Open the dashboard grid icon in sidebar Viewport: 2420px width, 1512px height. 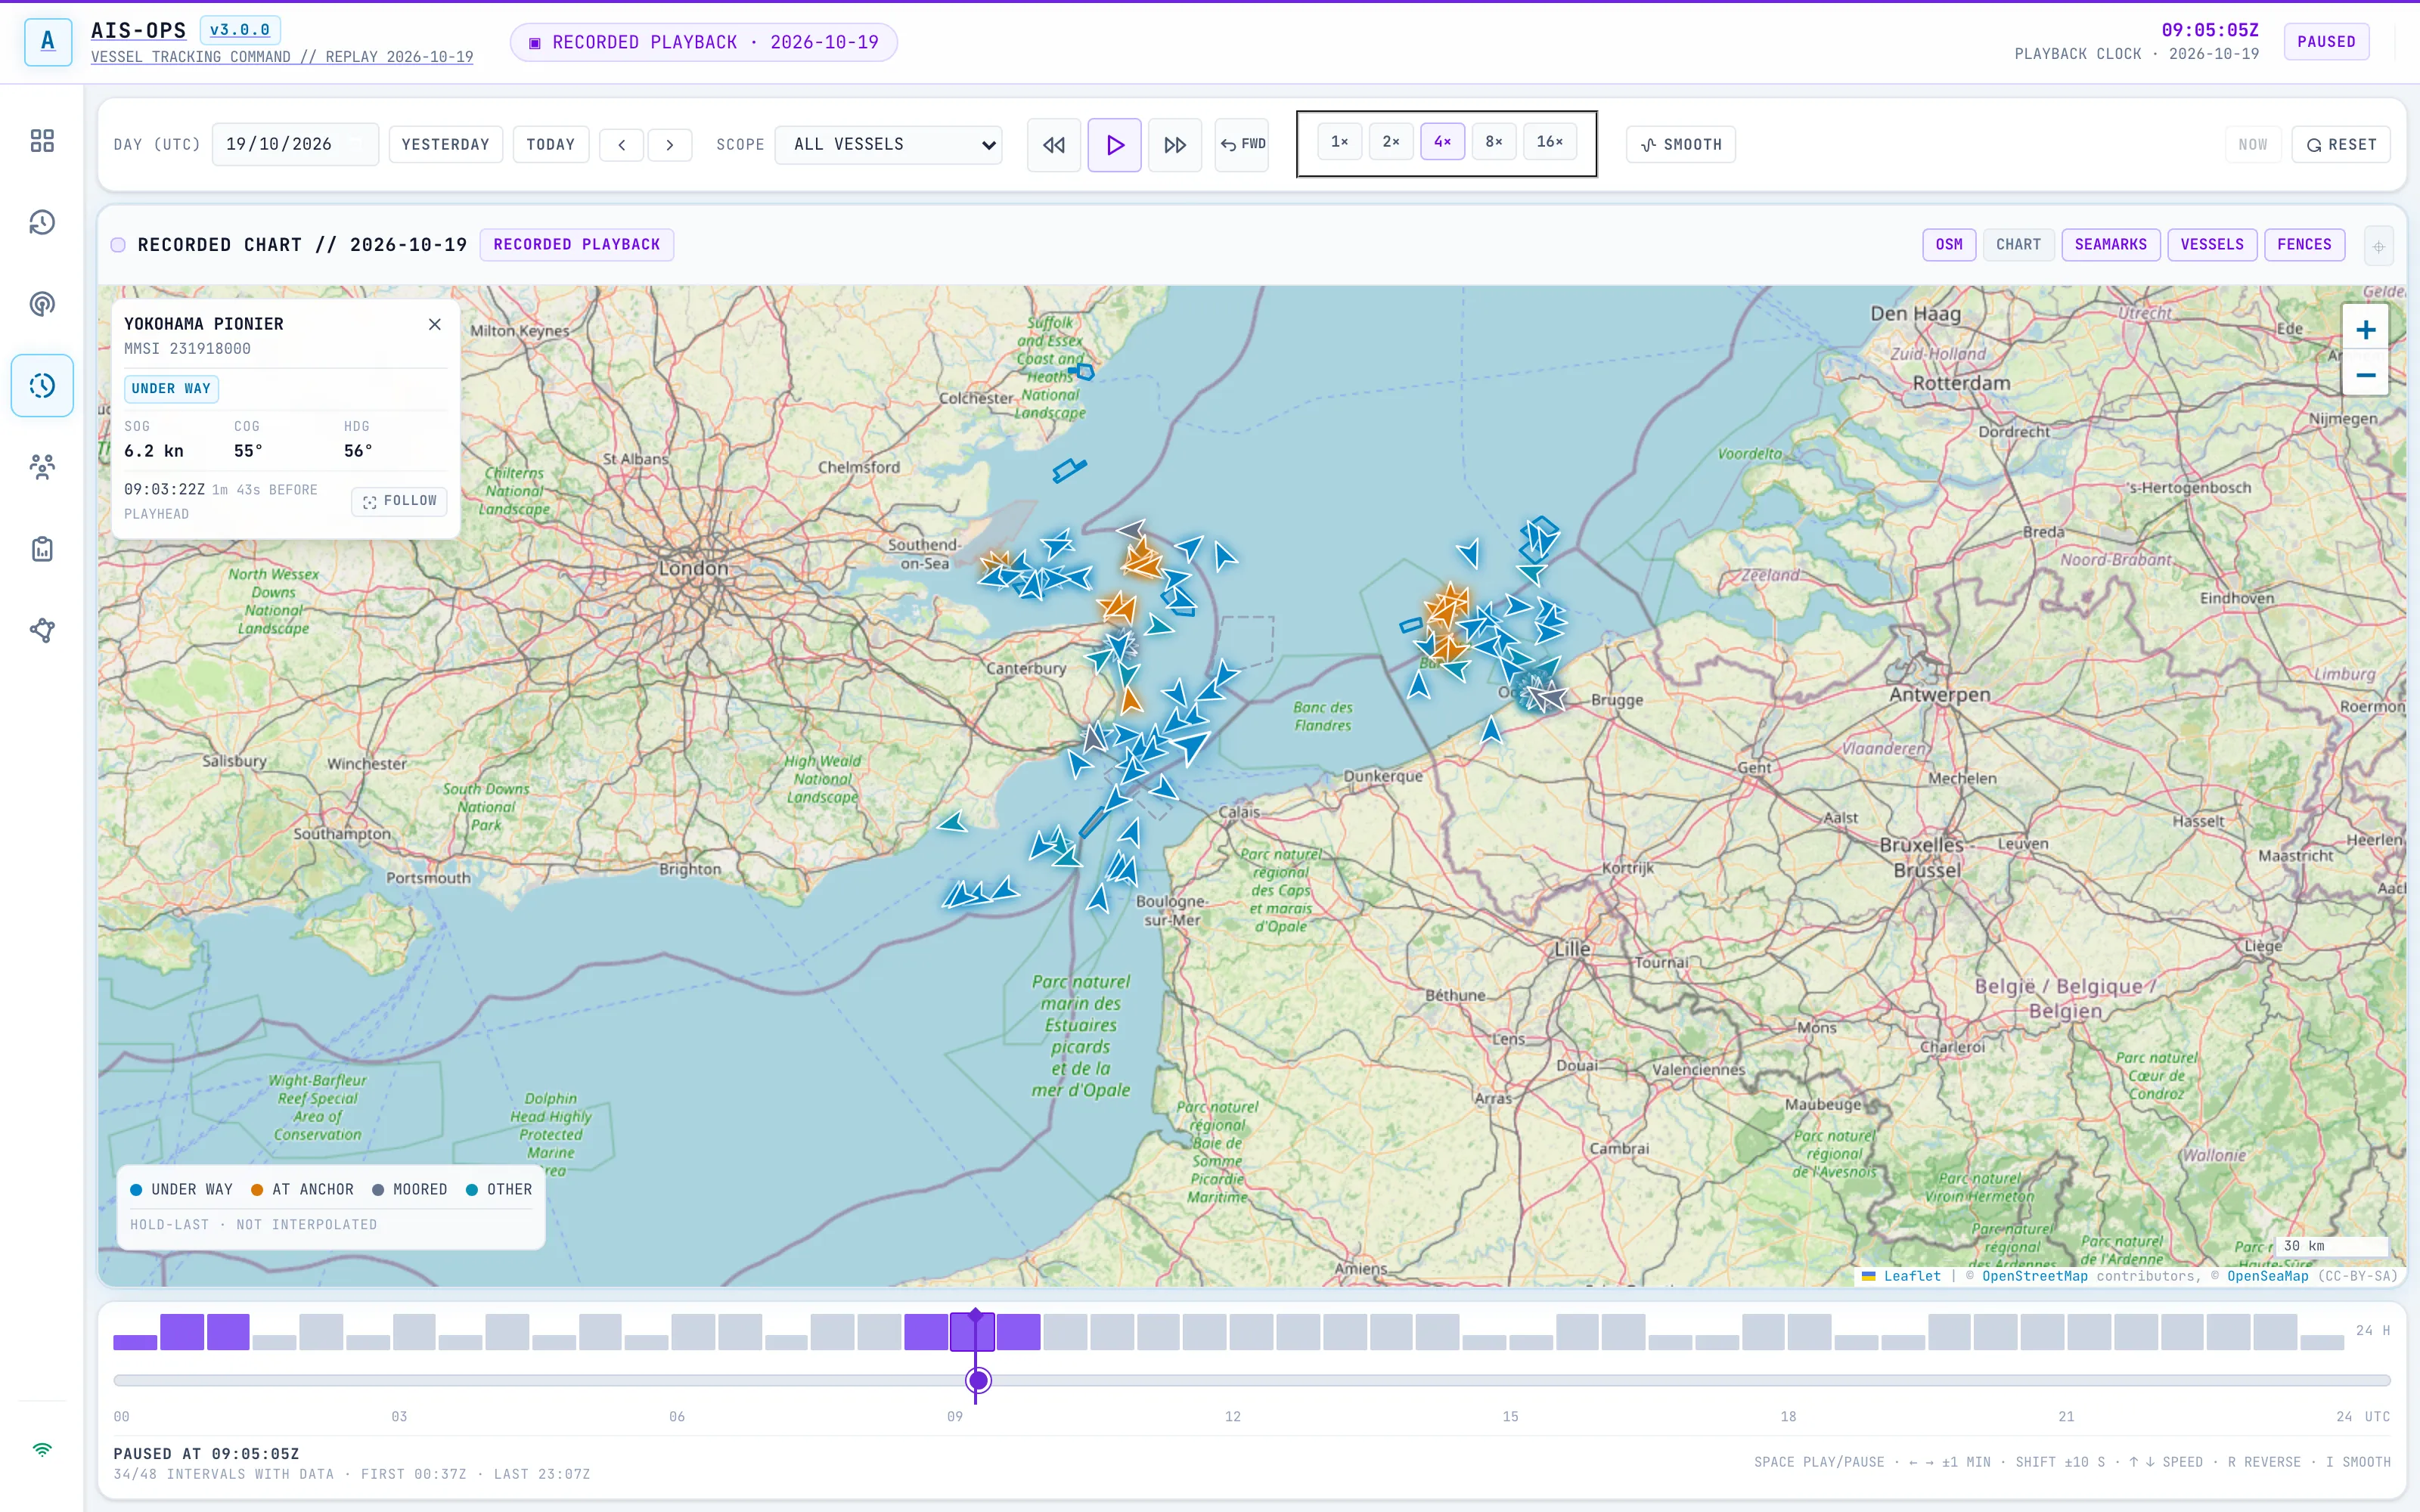[42, 141]
